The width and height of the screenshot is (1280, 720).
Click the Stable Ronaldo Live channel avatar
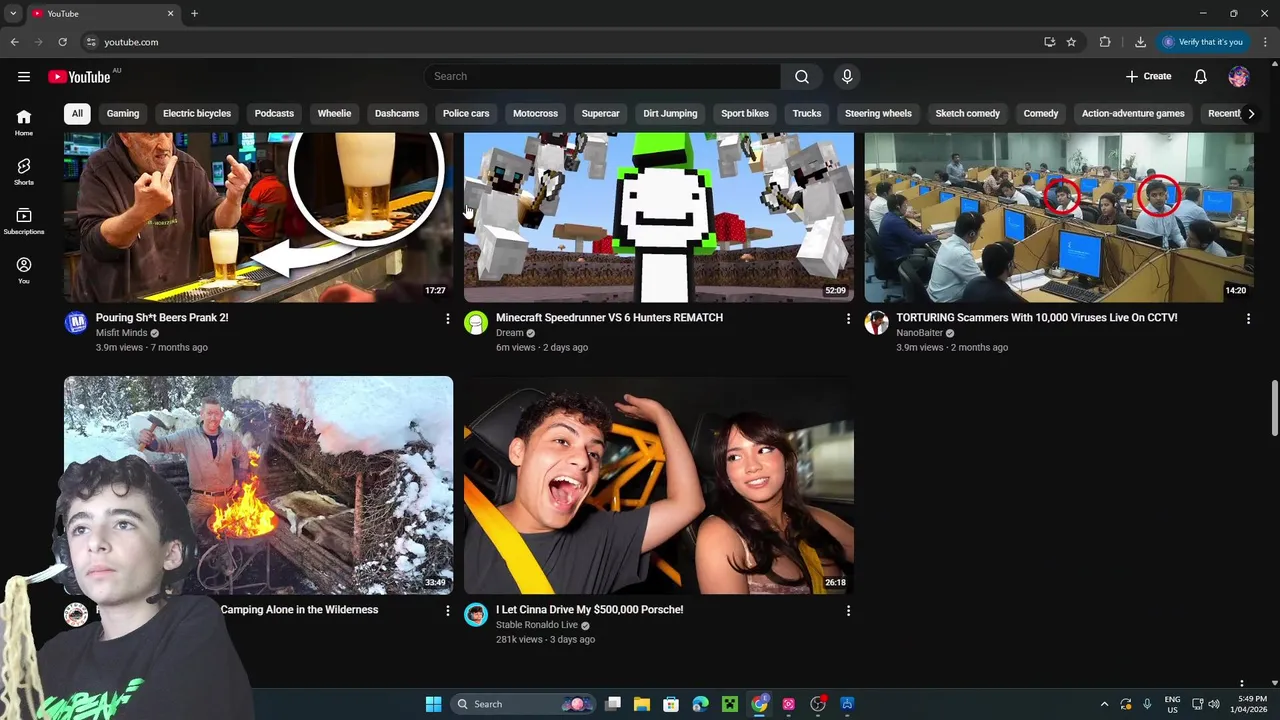(x=476, y=614)
